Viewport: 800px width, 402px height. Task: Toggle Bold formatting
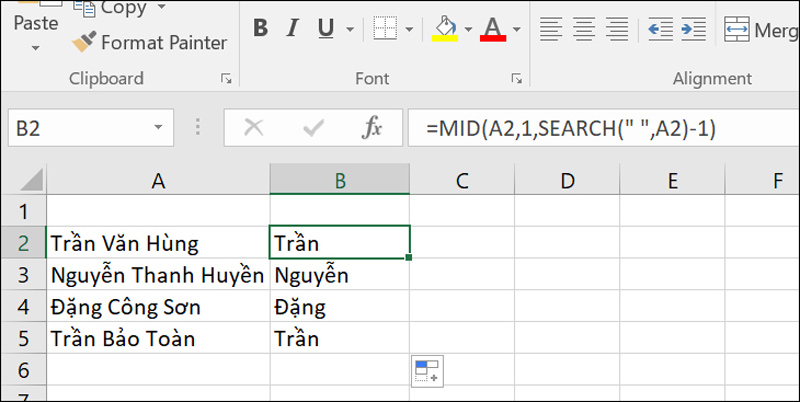click(x=260, y=29)
